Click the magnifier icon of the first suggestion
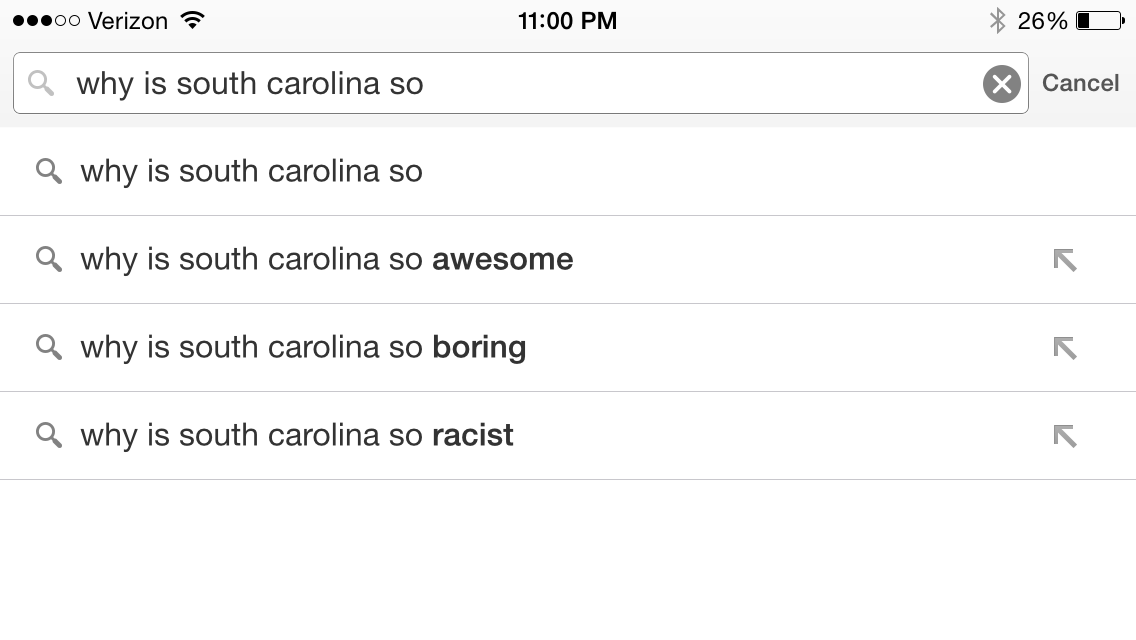Screen dimensions: 1136x640 (x=49, y=171)
